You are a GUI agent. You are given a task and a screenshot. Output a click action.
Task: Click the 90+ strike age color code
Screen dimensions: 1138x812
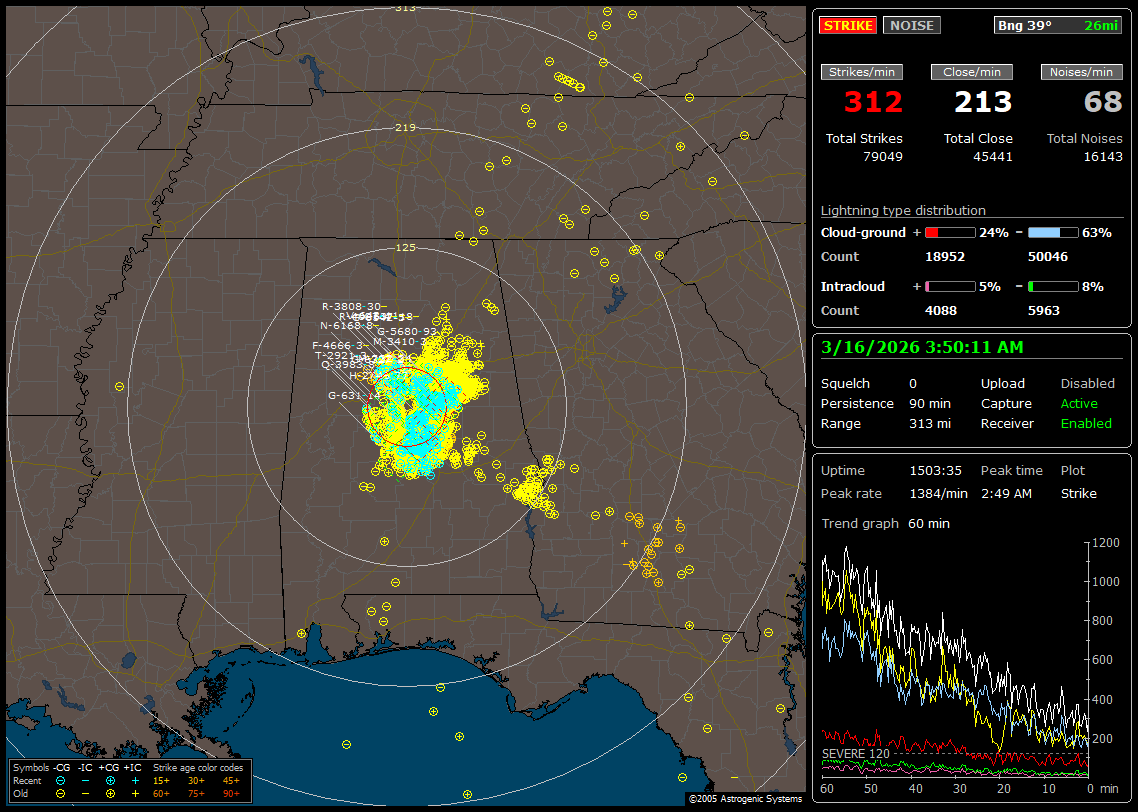tap(231, 793)
